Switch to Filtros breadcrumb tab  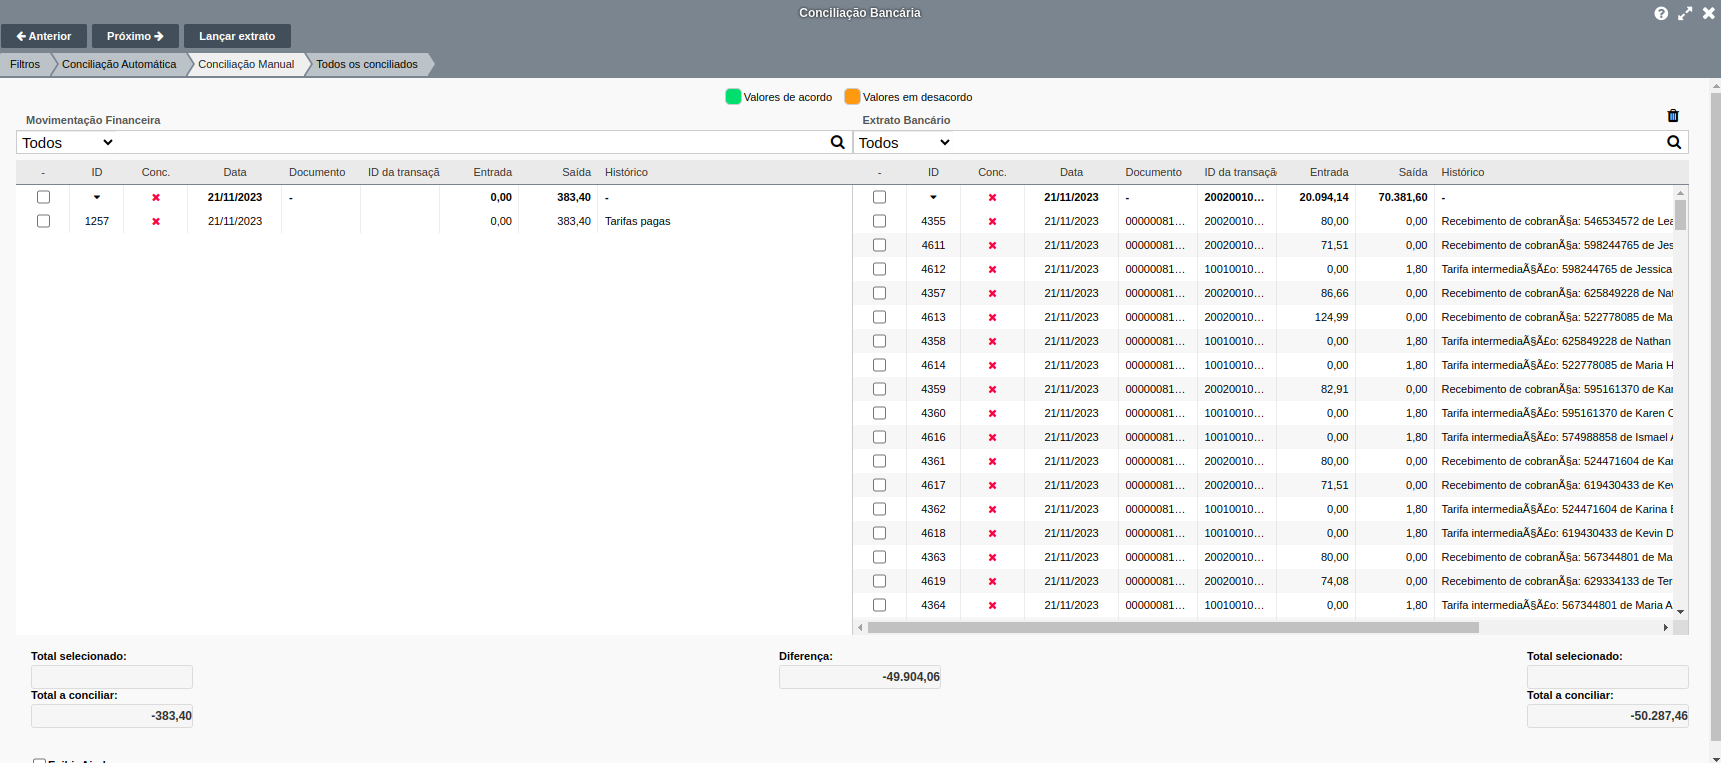coord(25,64)
